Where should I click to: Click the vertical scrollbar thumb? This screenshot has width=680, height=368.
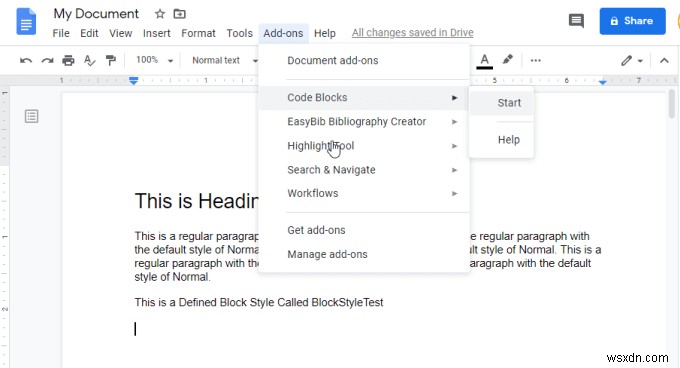[x=671, y=103]
